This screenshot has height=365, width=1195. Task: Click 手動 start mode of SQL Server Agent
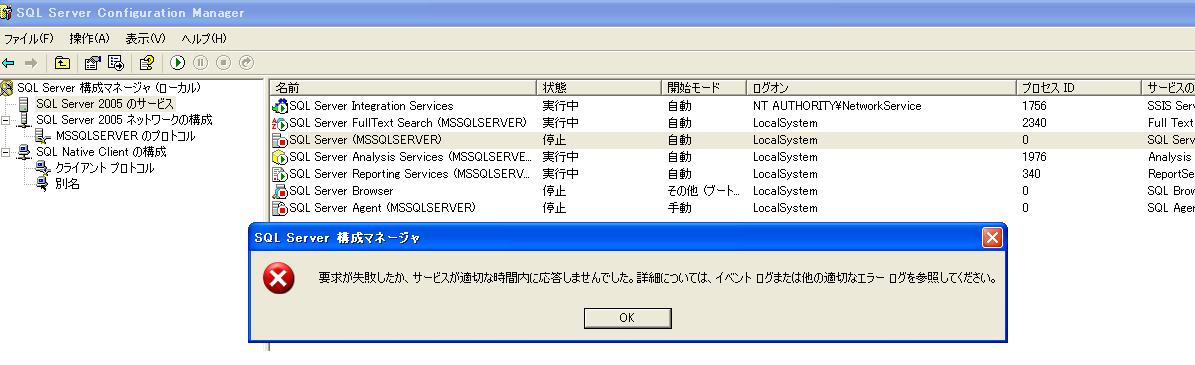click(679, 207)
